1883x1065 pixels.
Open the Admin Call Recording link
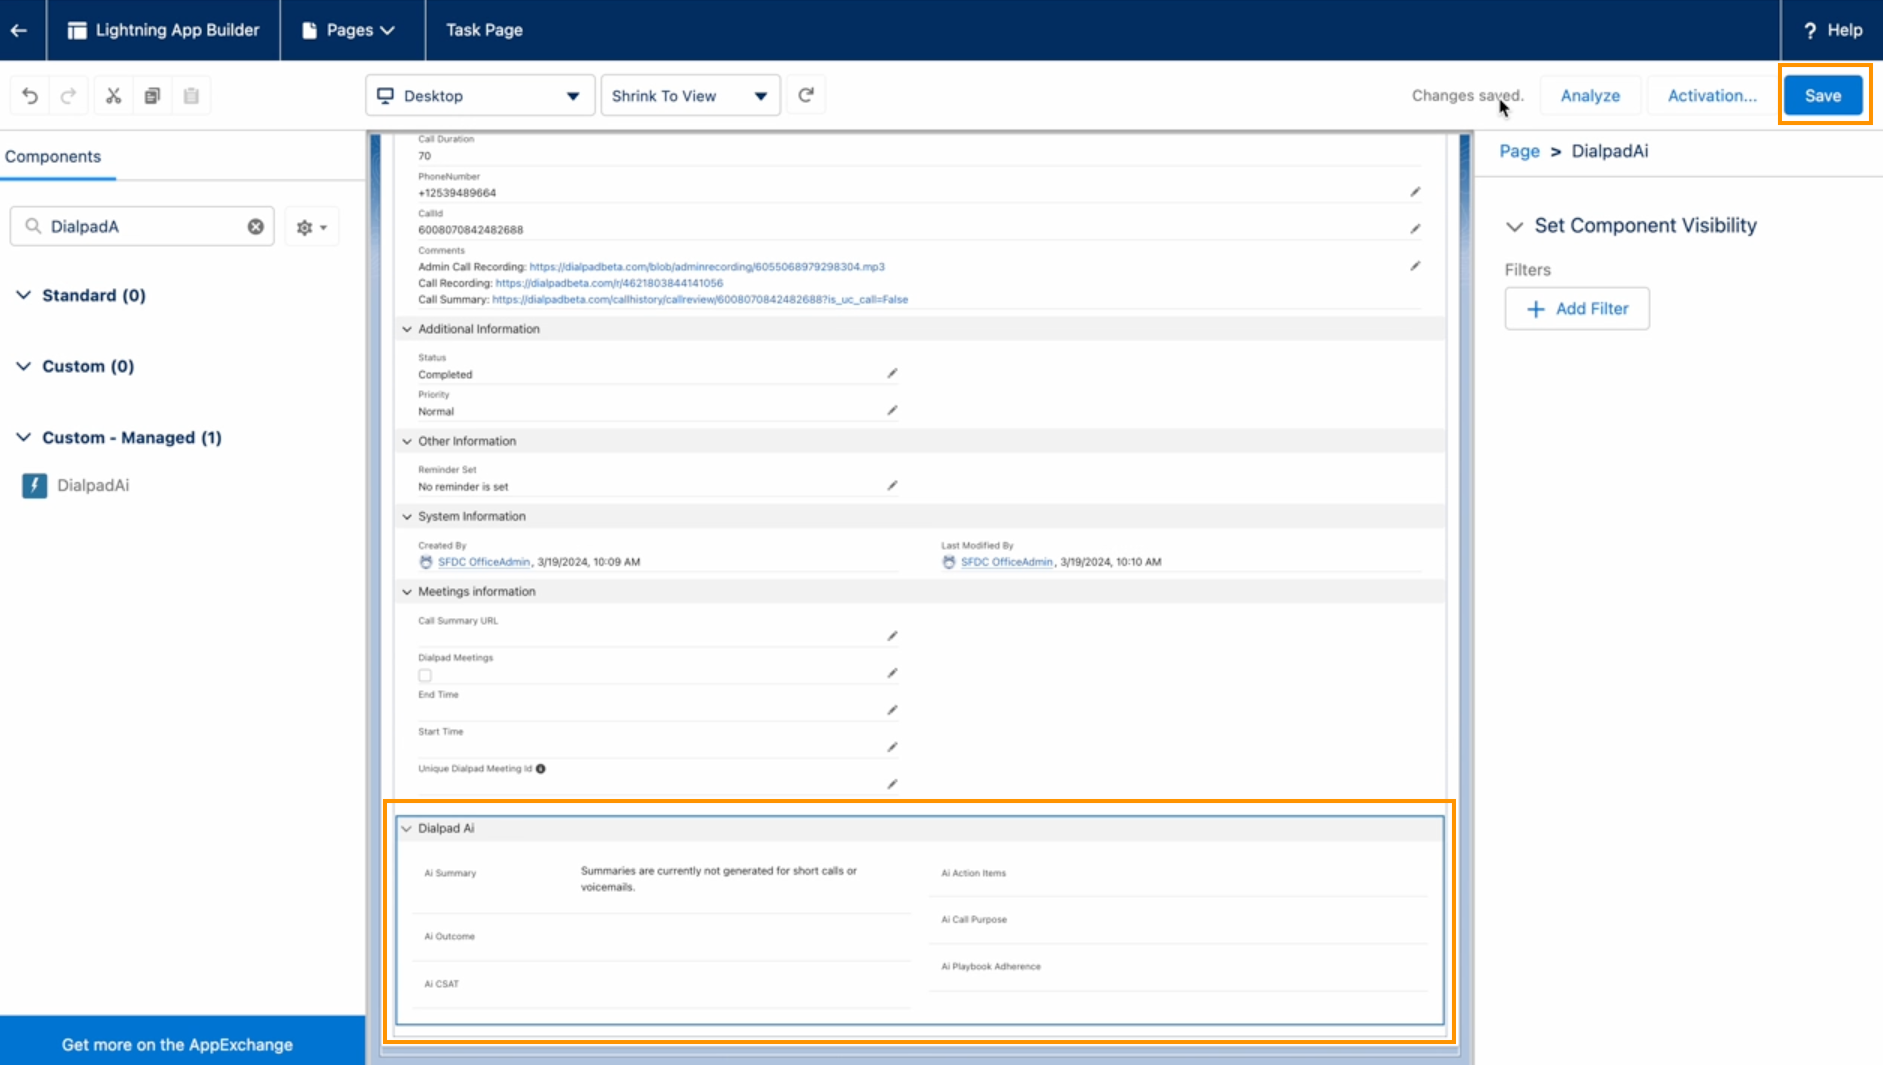tap(707, 267)
